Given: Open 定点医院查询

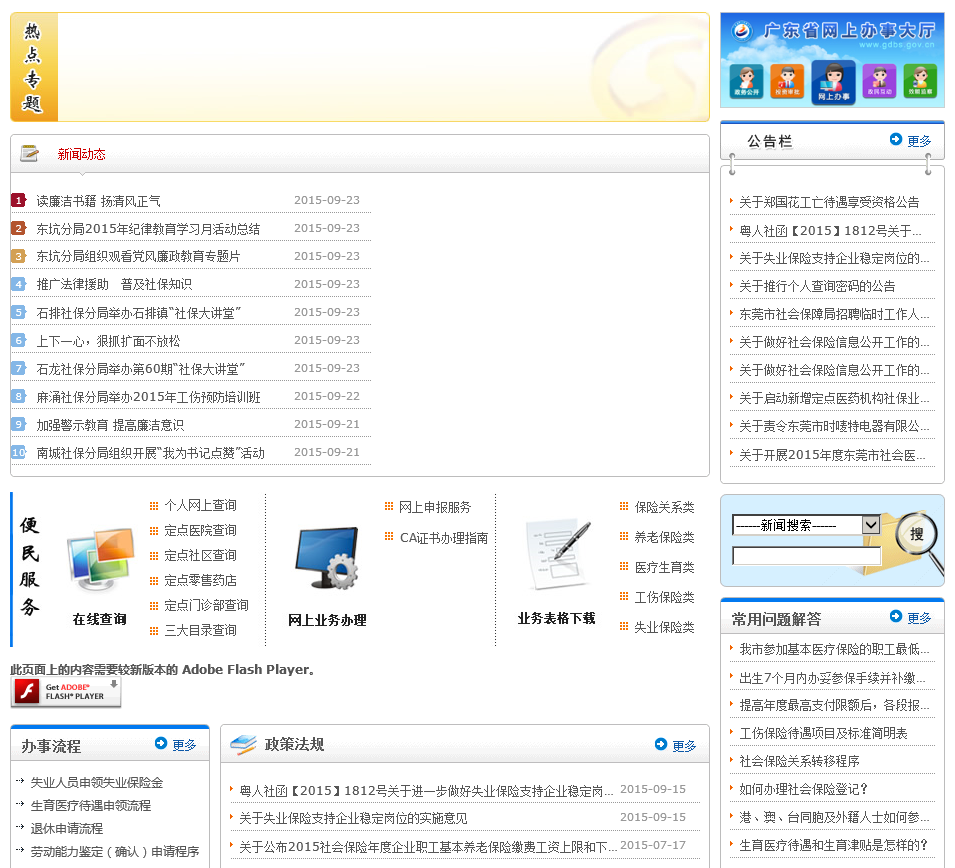Looking at the screenshot, I should 200,530.
